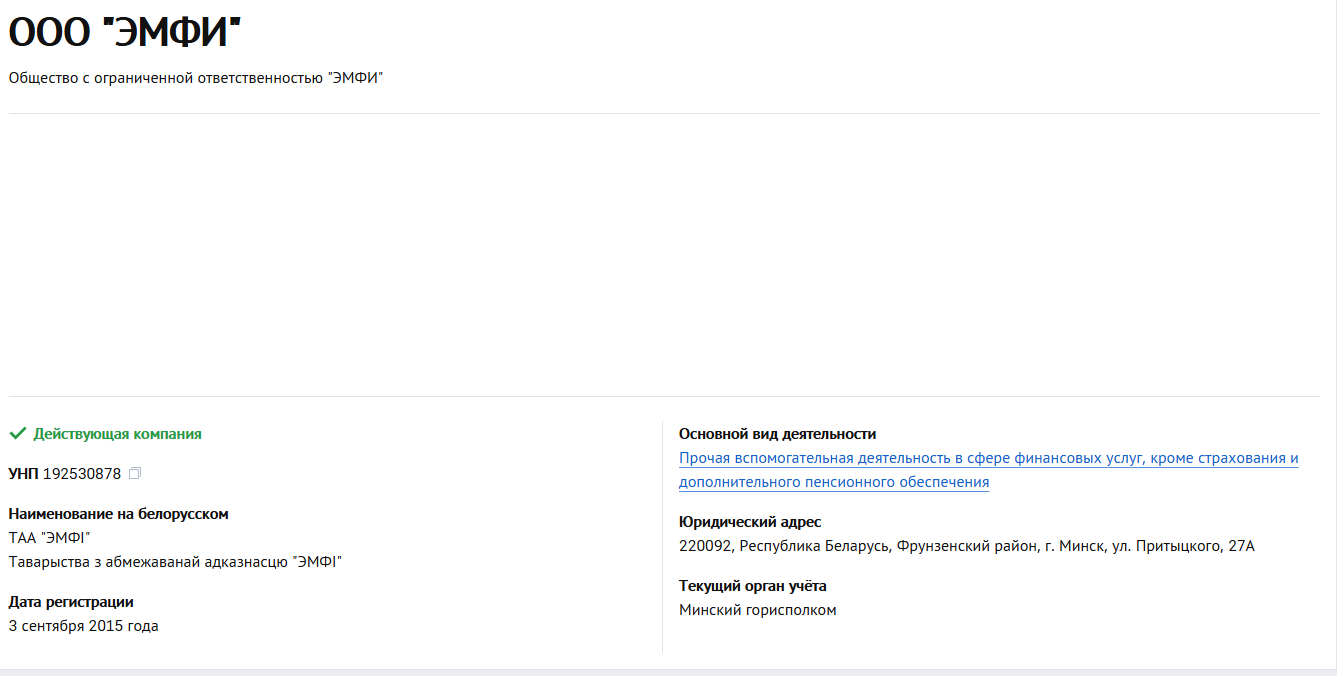Viewport: 1337px width, 676px height.
Task: Click the legal address text on Притыцкого
Action: 966,546
